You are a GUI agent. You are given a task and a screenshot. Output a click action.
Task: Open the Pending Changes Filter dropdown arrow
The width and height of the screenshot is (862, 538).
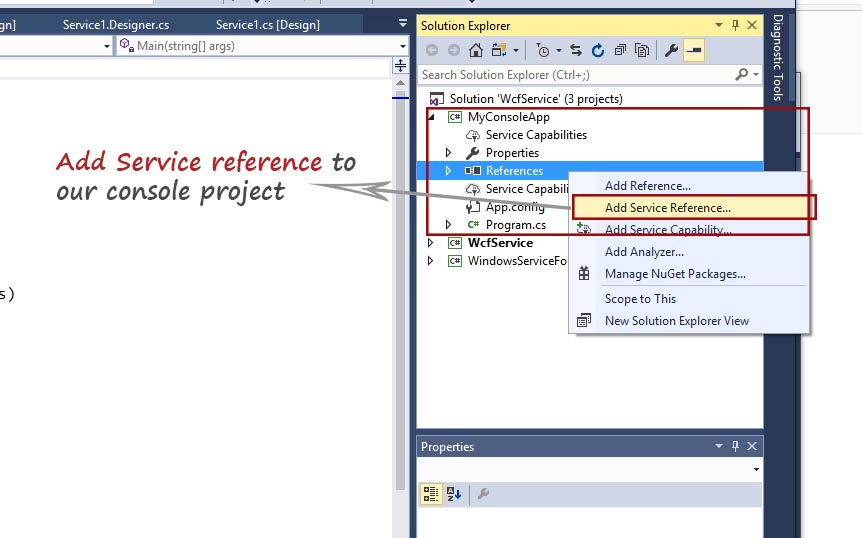(x=559, y=51)
